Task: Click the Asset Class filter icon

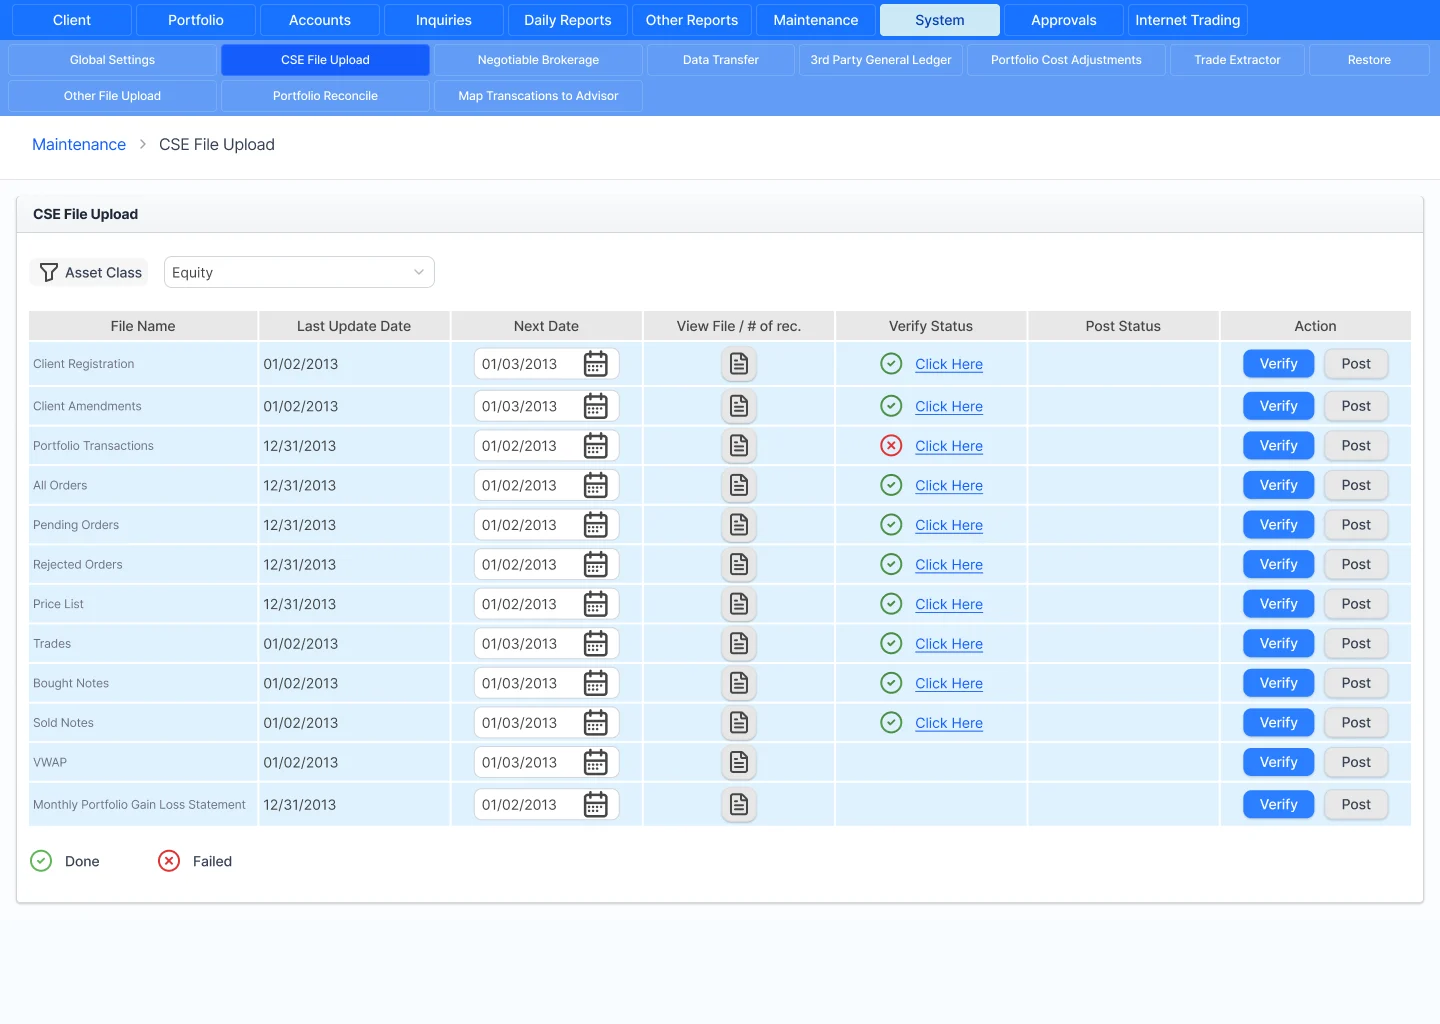Action: (x=48, y=273)
